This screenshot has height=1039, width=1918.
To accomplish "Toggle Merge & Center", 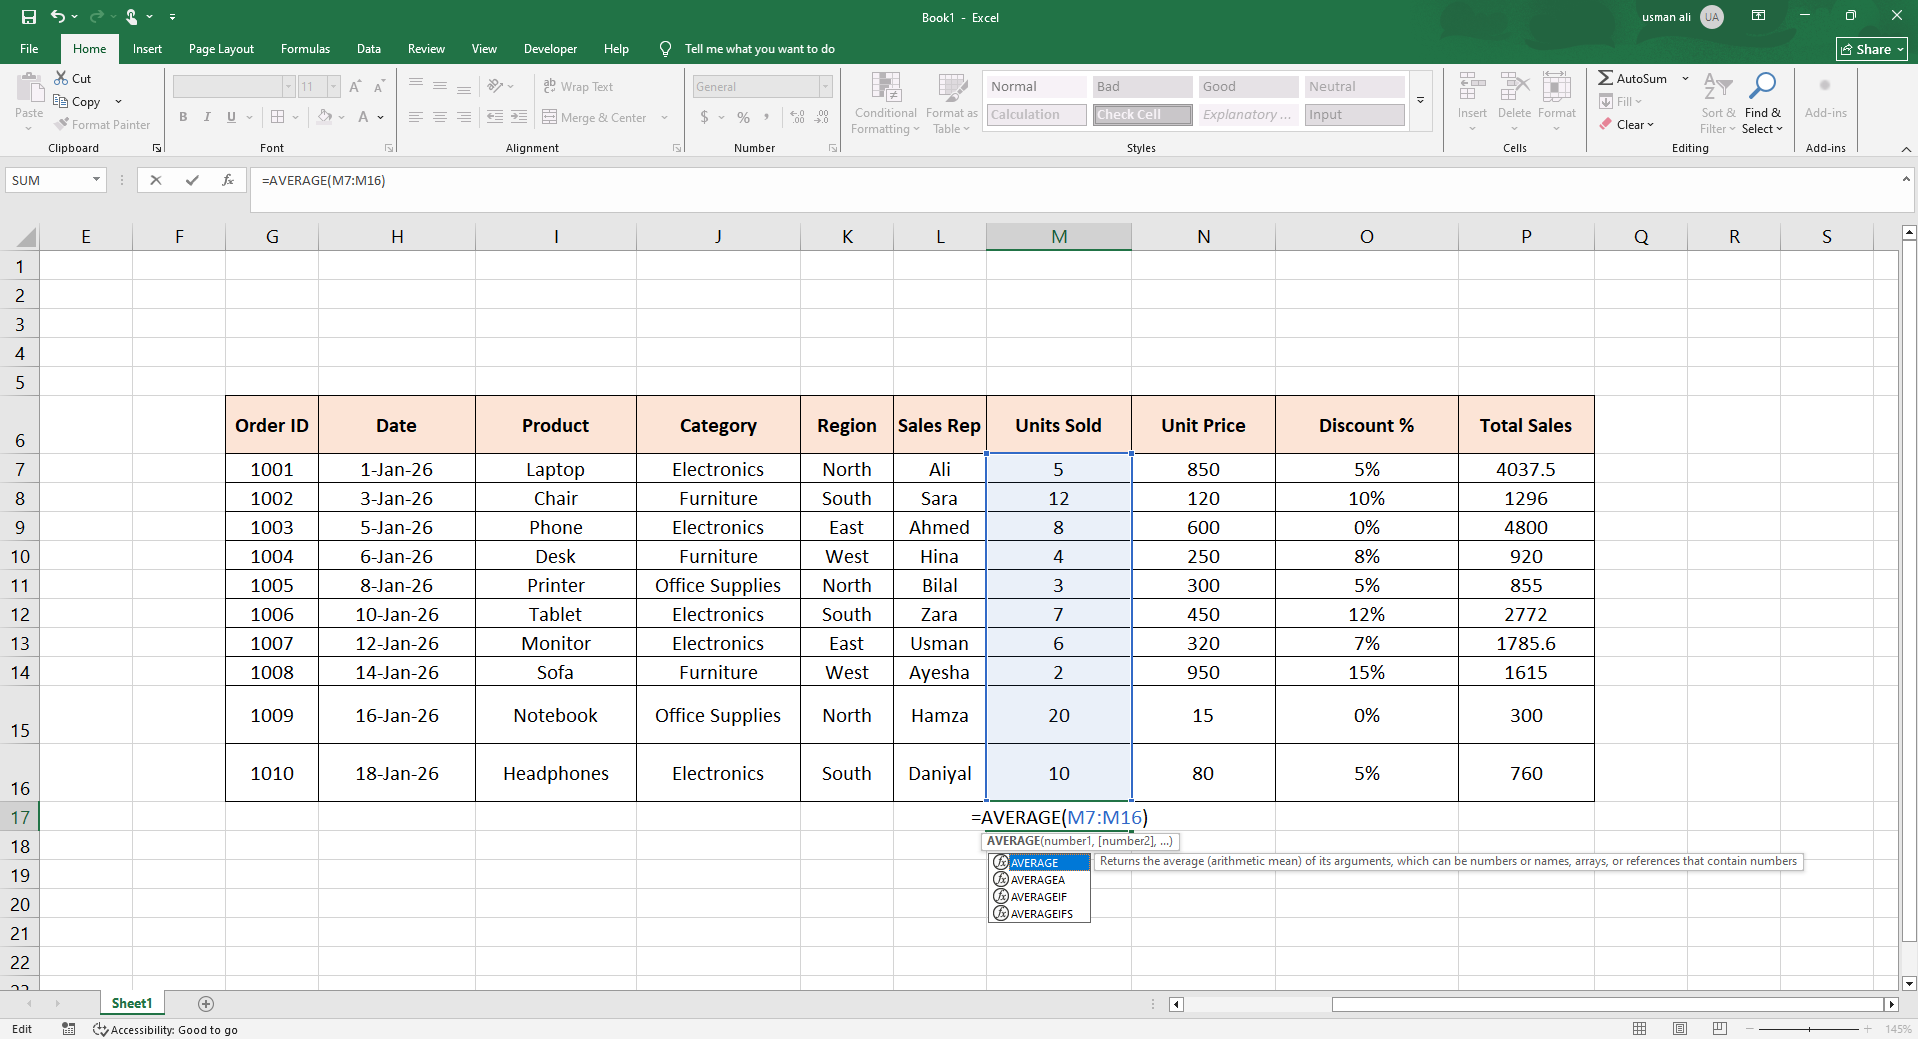I will (596, 117).
